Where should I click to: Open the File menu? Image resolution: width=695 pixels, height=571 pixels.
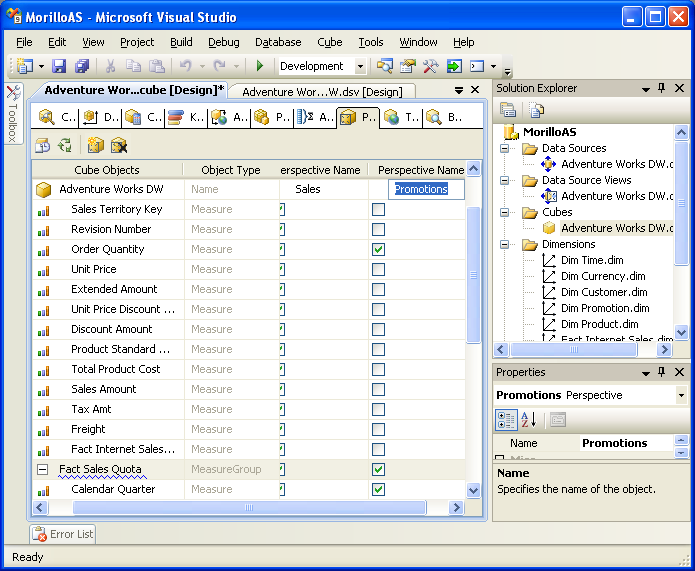[x=24, y=42]
